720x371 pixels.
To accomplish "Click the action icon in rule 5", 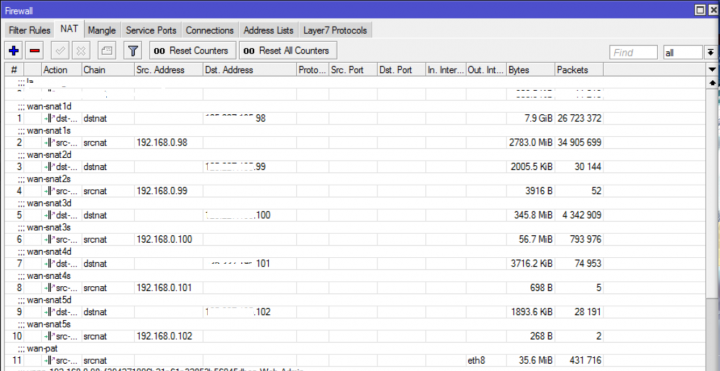I will point(50,215).
